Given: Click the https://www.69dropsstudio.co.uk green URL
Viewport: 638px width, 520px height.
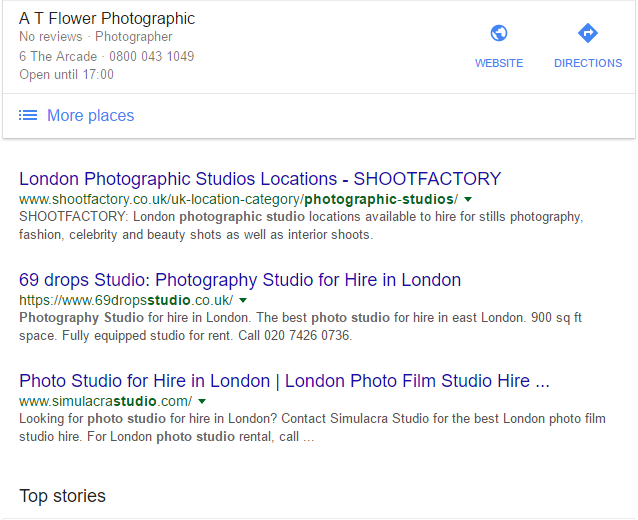Looking at the screenshot, I should tap(126, 300).
